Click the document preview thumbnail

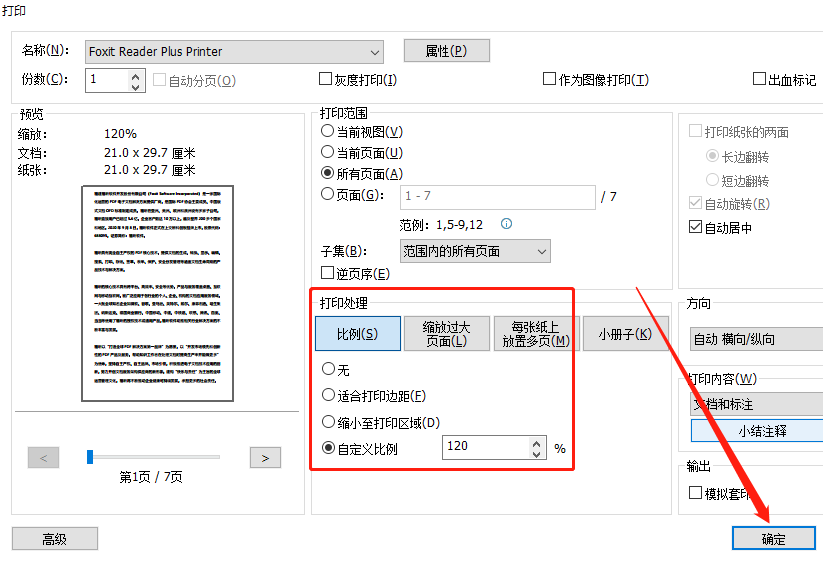(x=157, y=294)
